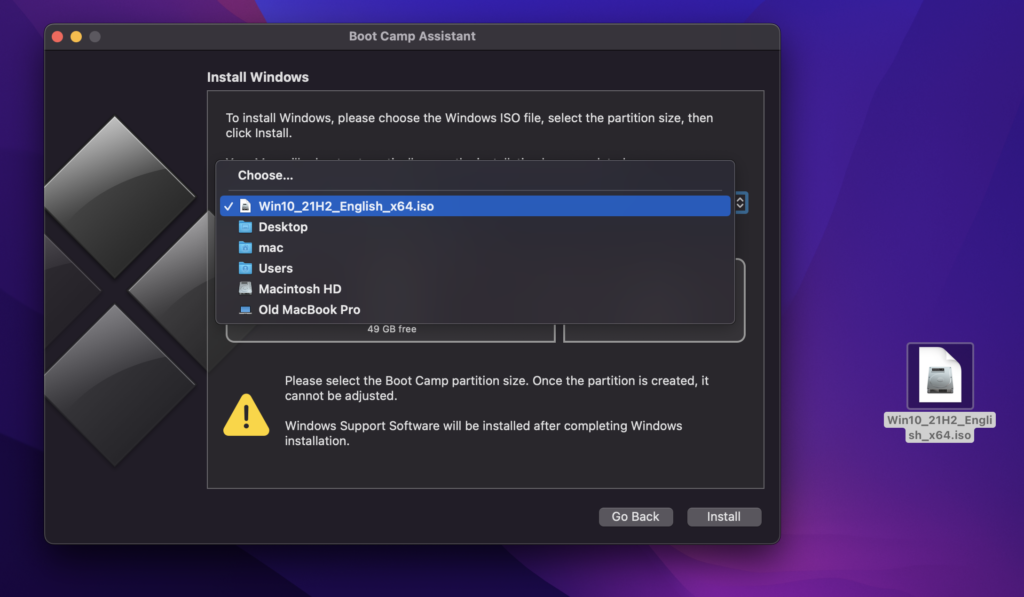The width and height of the screenshot is (1024, 597).
Task: Click the Macintosh HD disk icon
Action: pyautogui.click(x=246, y=288)
